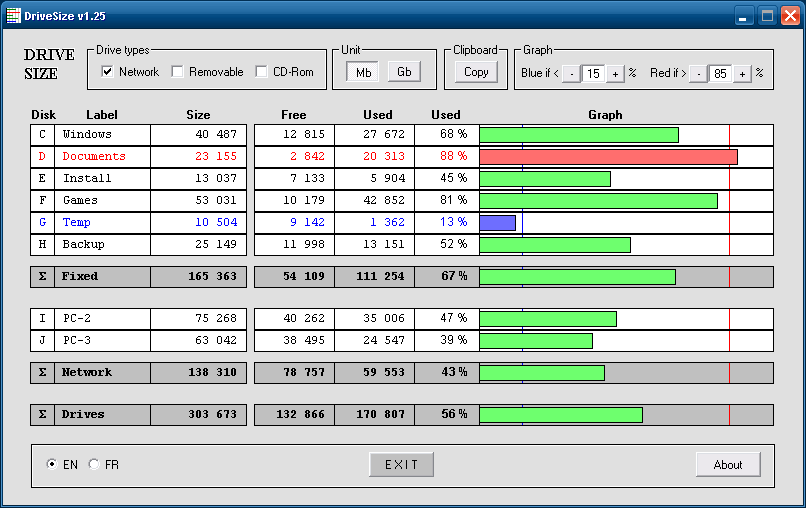Click the Documents free value 2 842
Screen dimensions: 806x508
307,156
